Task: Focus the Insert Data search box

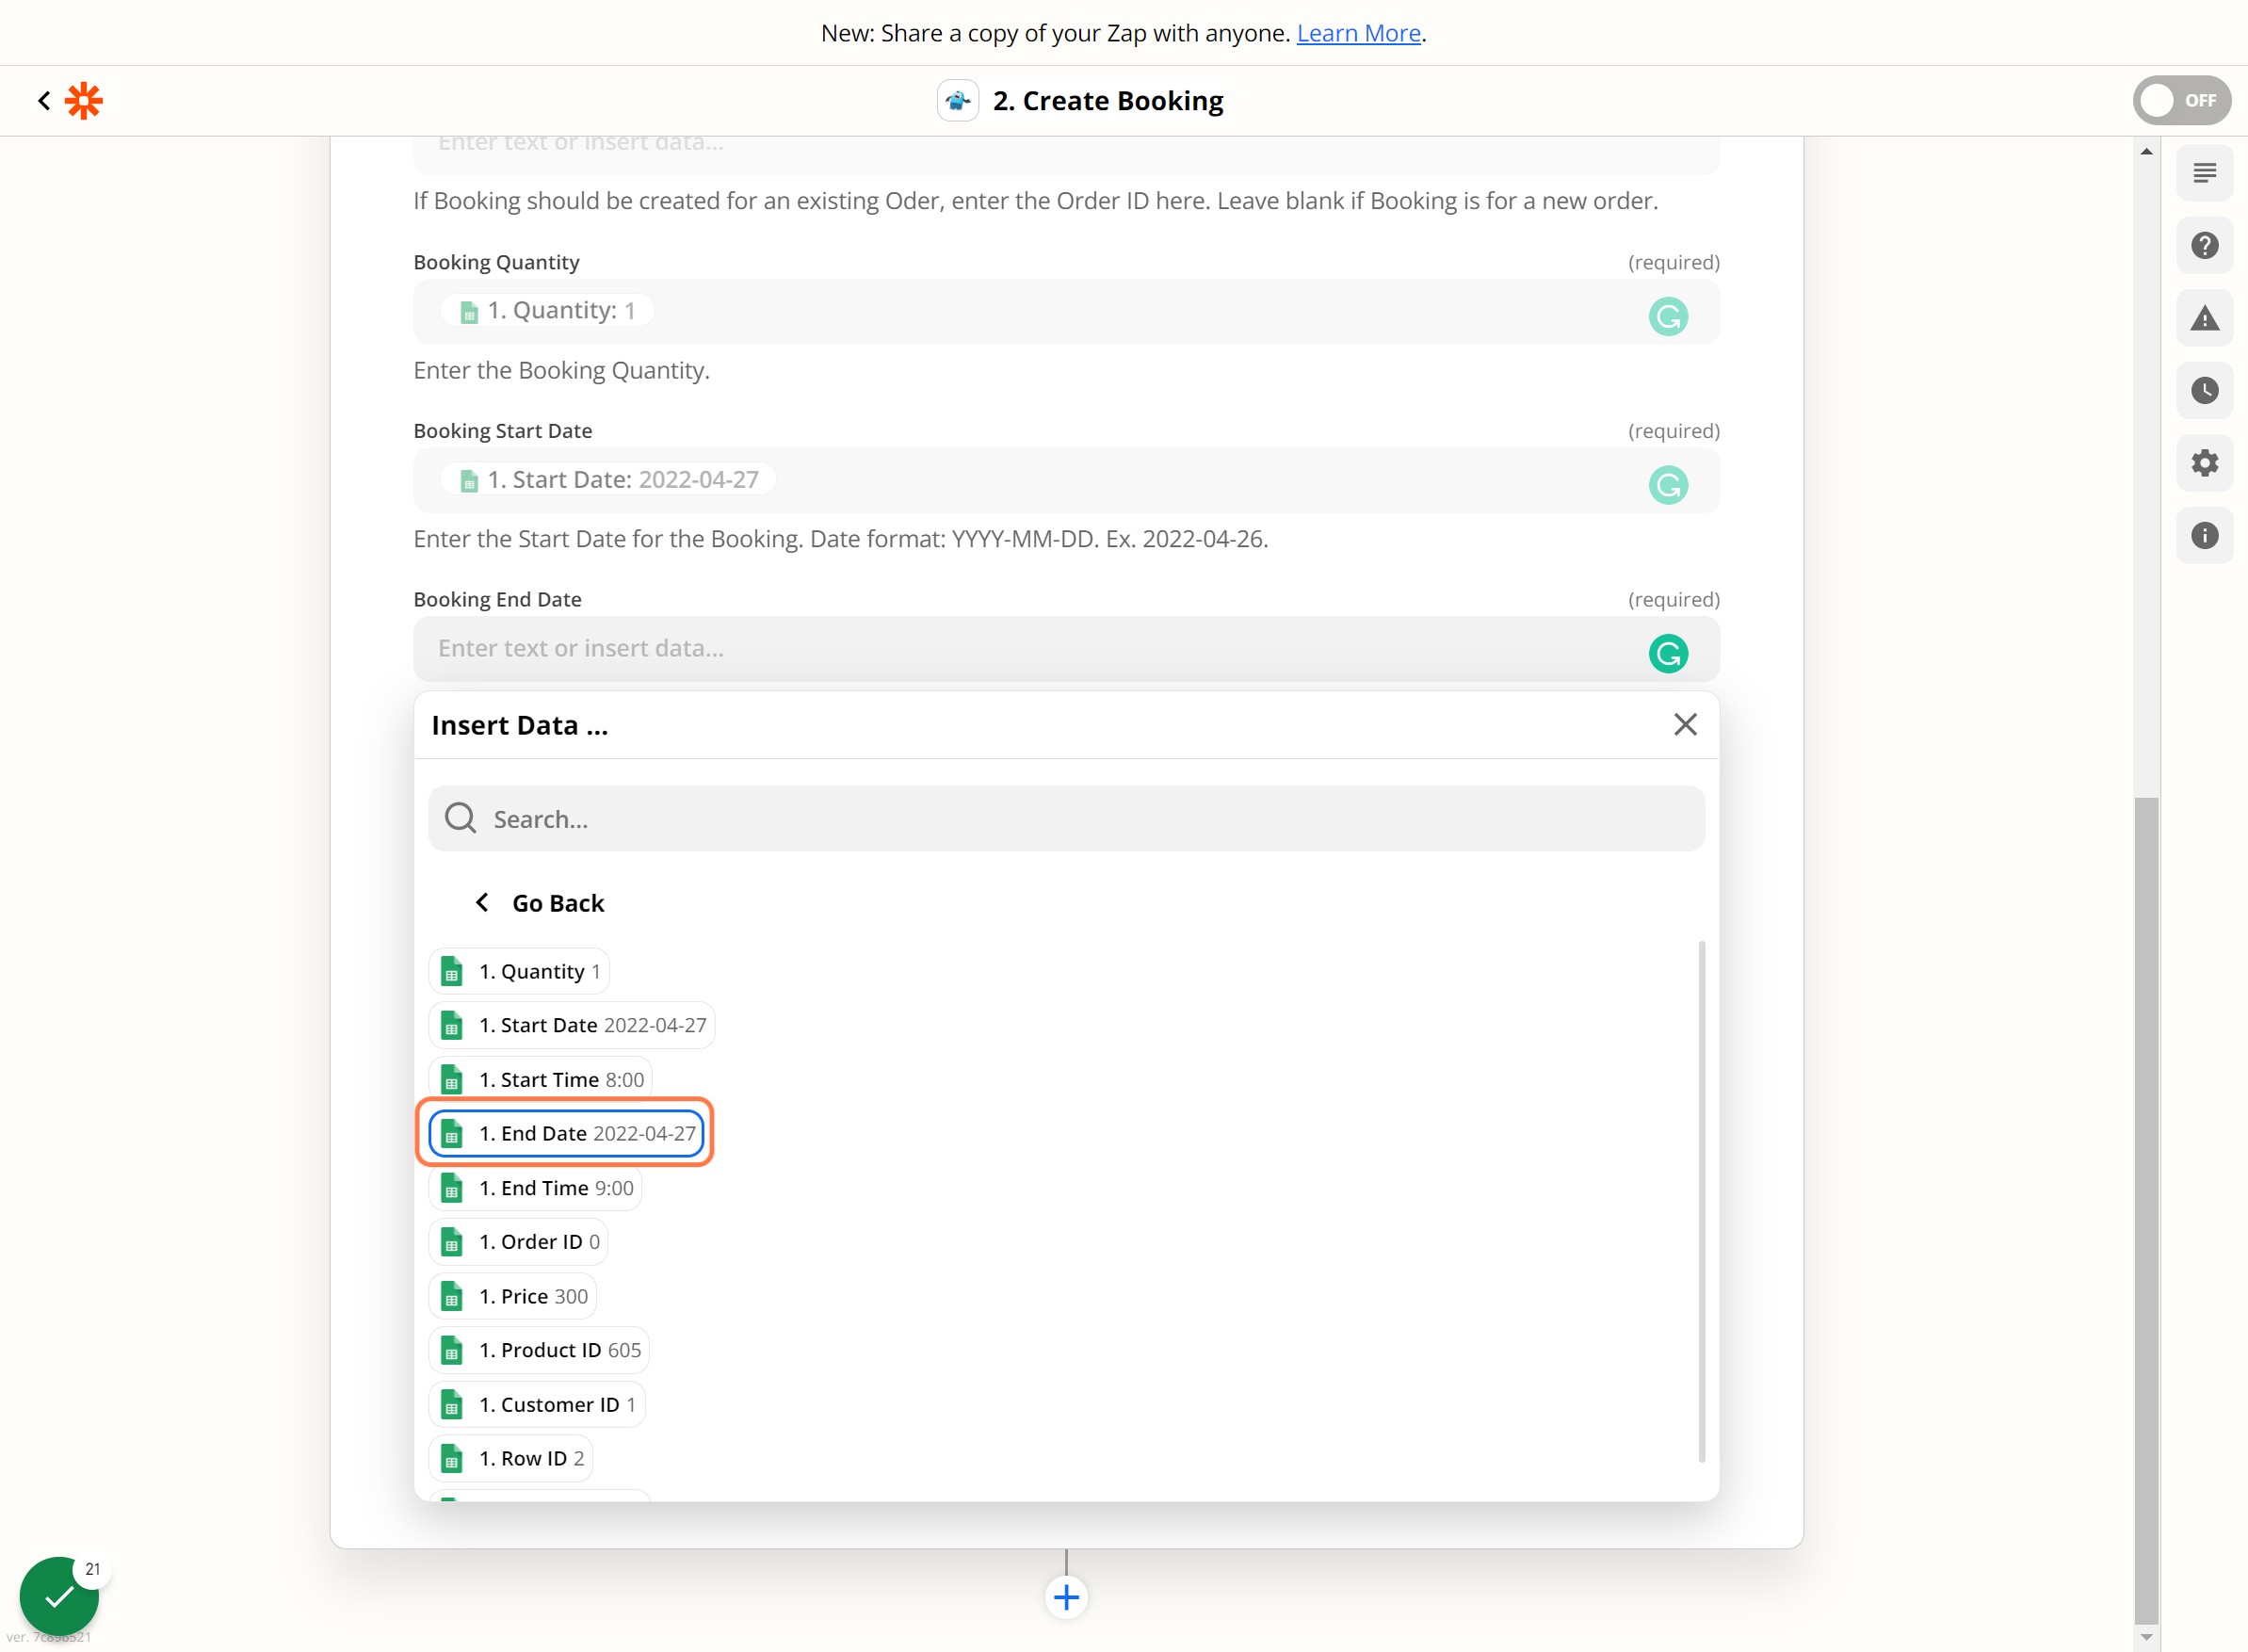Action: 1066,818
